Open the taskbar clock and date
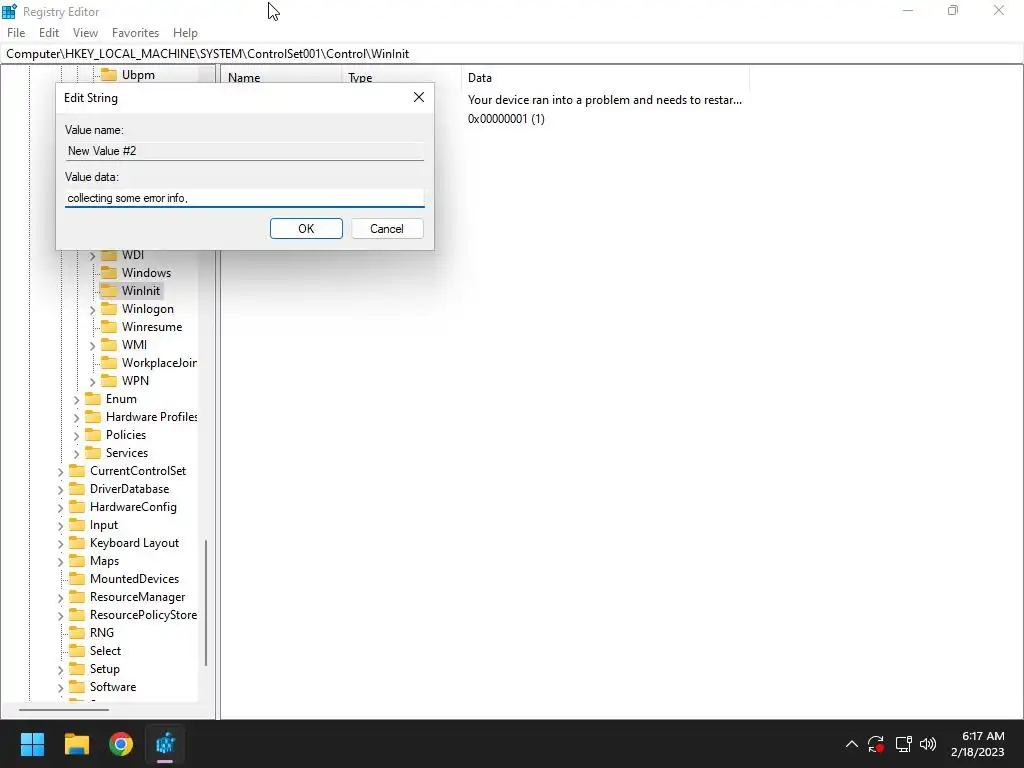Viewport: 1024px width, 768px height. click(x=978, y=744)
